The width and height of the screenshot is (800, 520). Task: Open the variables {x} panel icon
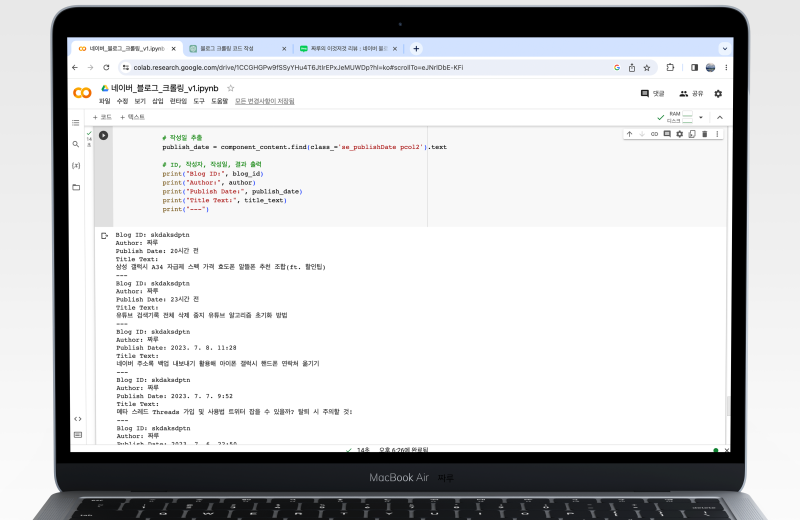[x=76, y=165]
